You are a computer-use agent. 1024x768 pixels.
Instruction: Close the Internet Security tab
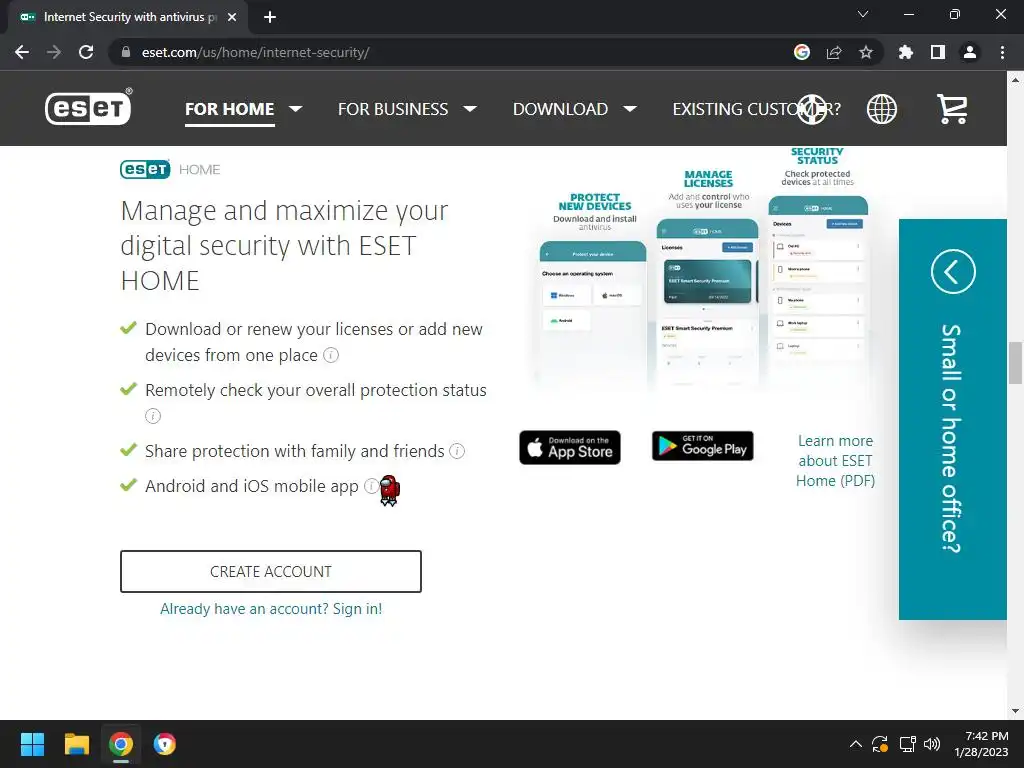(x=232, y=17)
